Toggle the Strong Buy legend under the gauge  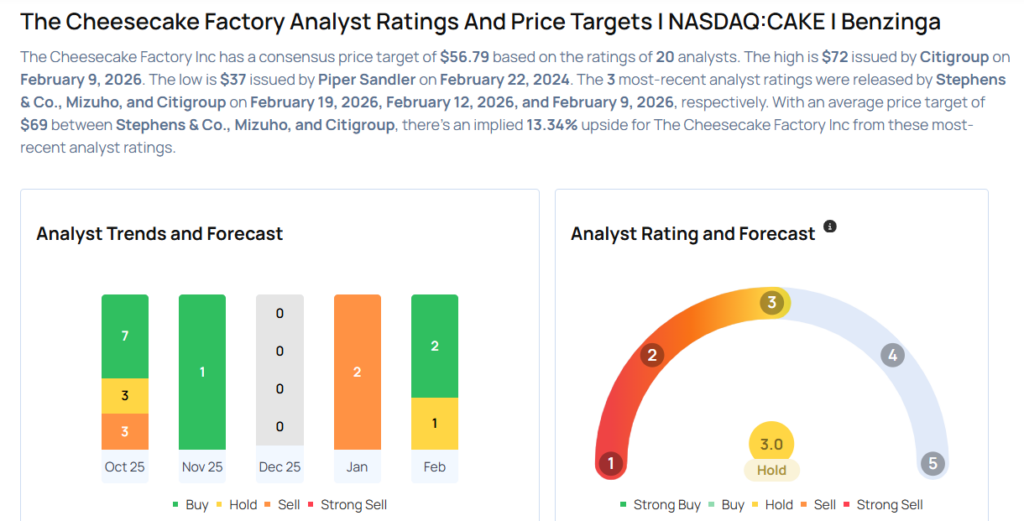coord(660,505)
